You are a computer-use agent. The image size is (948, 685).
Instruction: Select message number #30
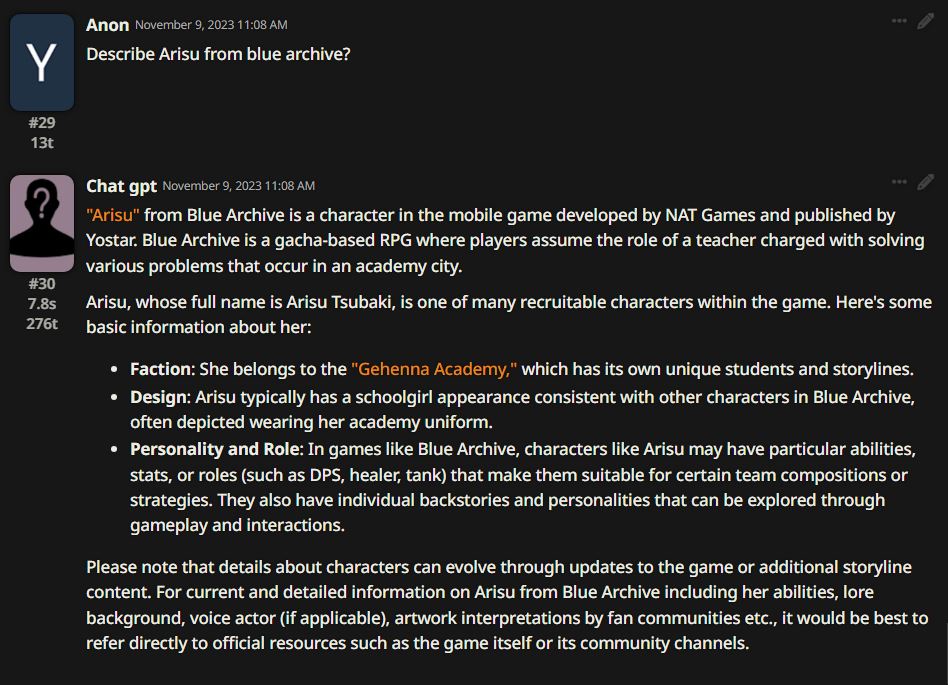click(x=42, y=284)
